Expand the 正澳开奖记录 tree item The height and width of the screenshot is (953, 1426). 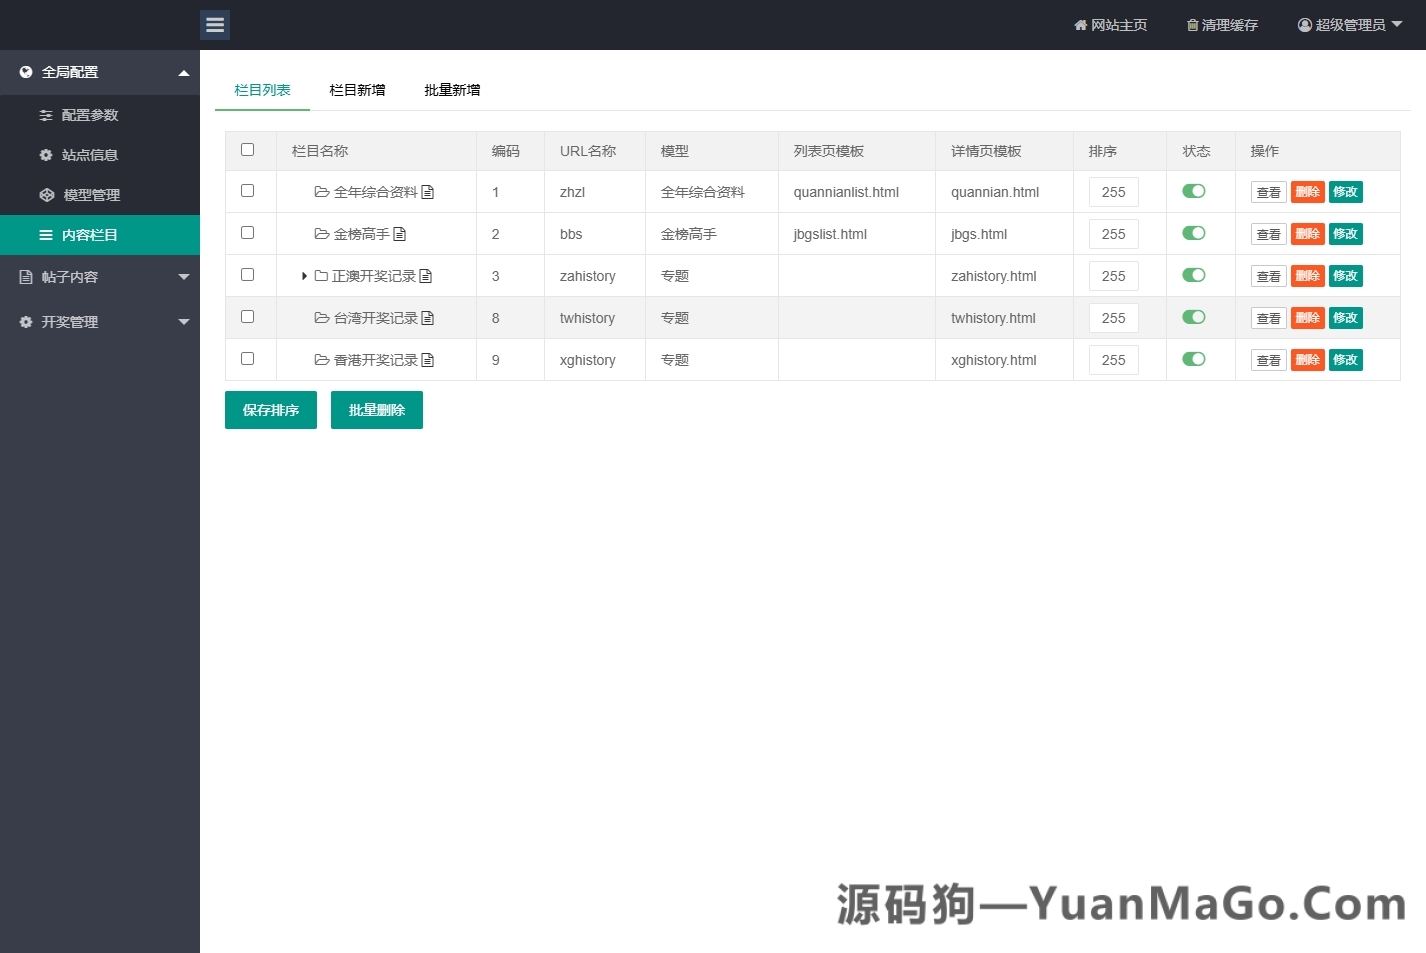coord(304,276)
